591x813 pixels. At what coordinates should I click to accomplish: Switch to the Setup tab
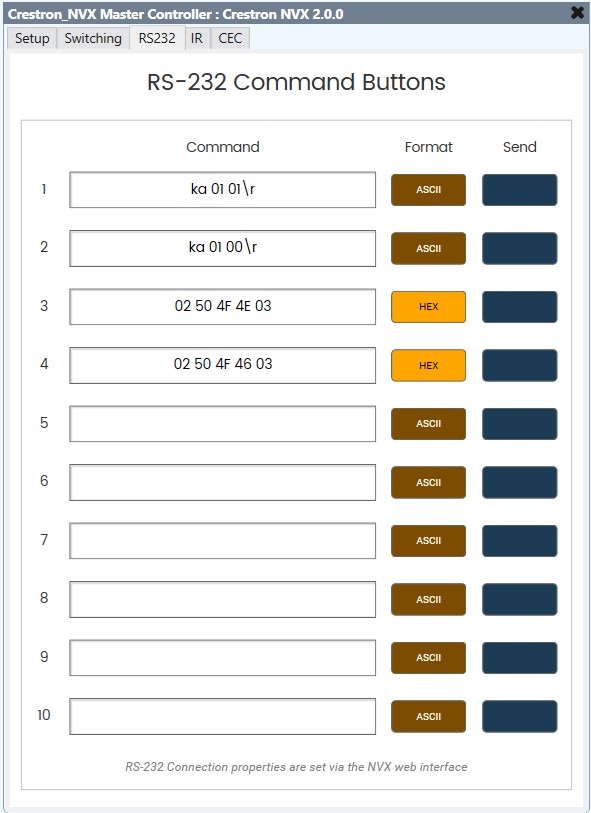(x=30, y=38)
